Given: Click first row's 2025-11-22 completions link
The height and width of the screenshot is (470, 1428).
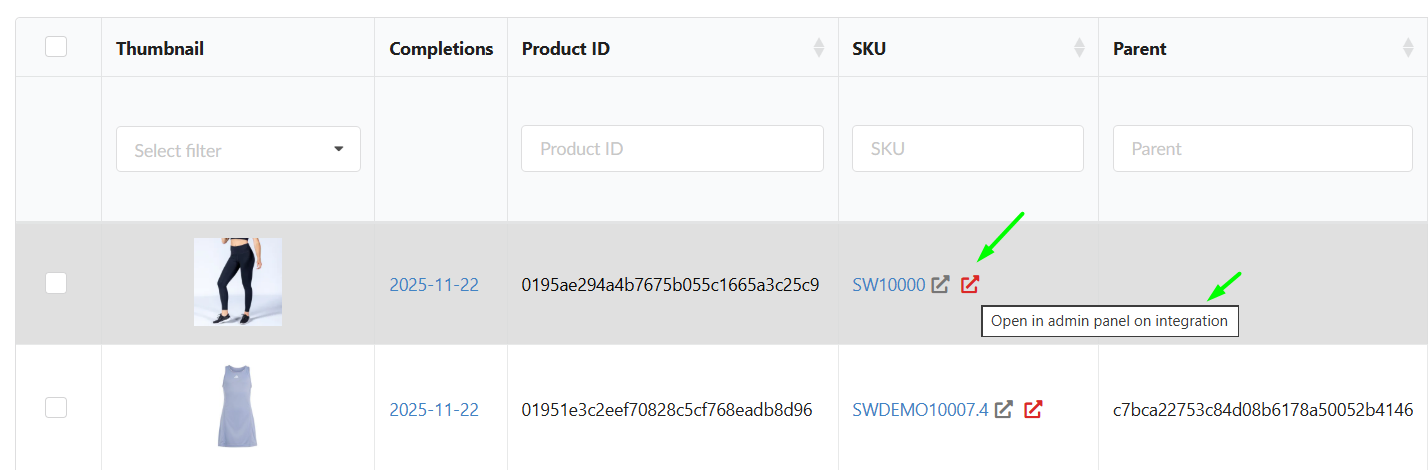Looking at the screenshot, I should (x=434, y=285).
